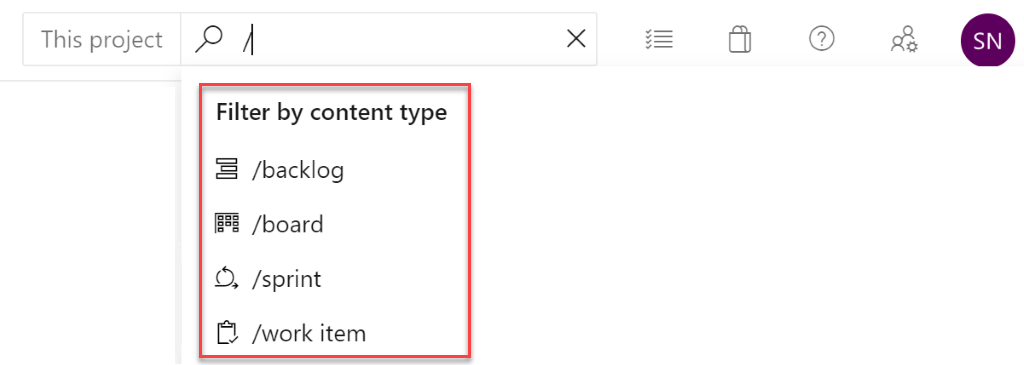Open the user settings icon
This screenshot has width=1024, height=365.
pyautogui.click(x=904, y=40)
